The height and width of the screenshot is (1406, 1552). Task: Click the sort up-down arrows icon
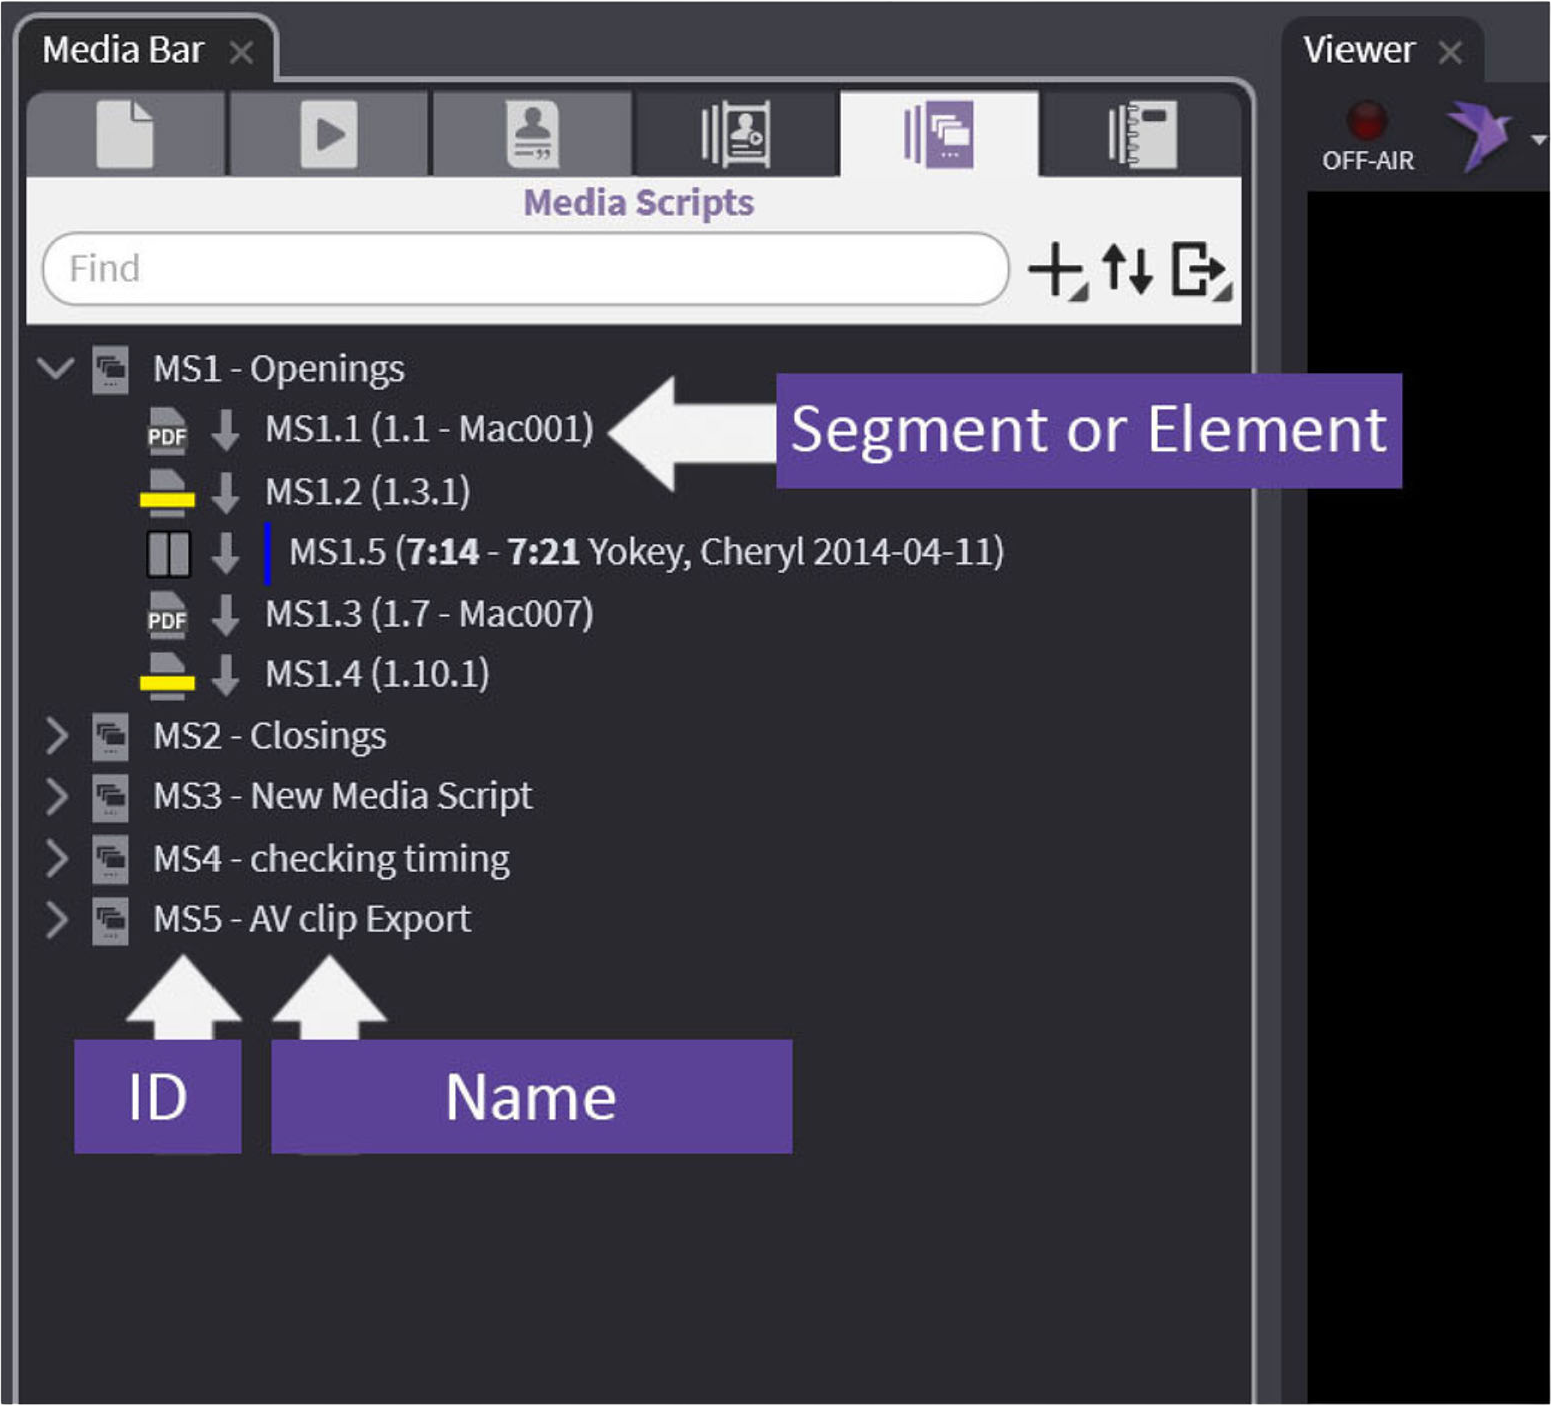(1127, 270)
